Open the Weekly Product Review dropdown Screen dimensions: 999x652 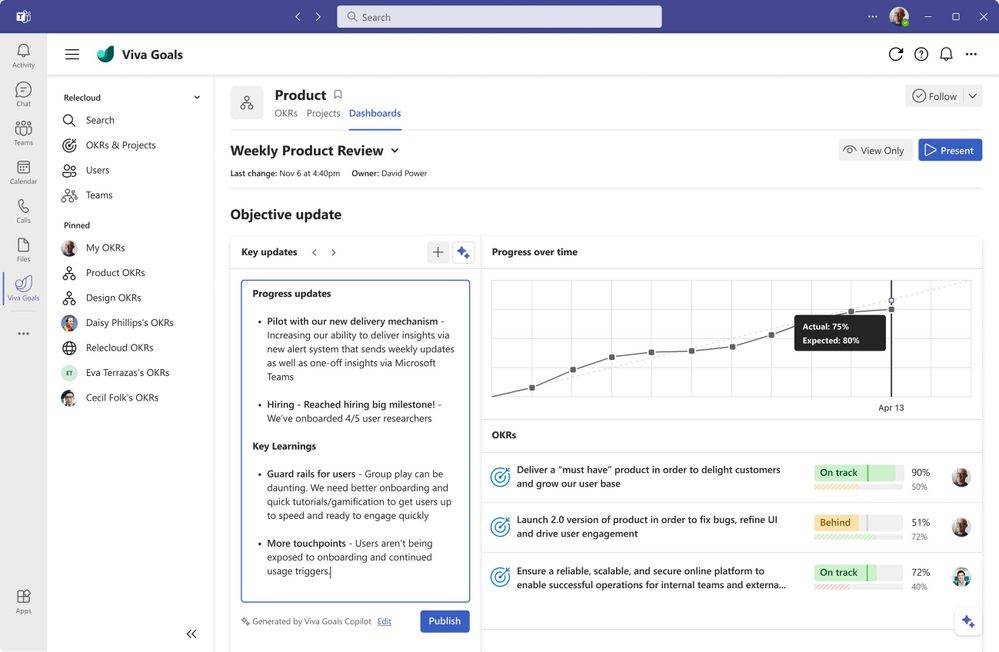(x=395, y=151)
